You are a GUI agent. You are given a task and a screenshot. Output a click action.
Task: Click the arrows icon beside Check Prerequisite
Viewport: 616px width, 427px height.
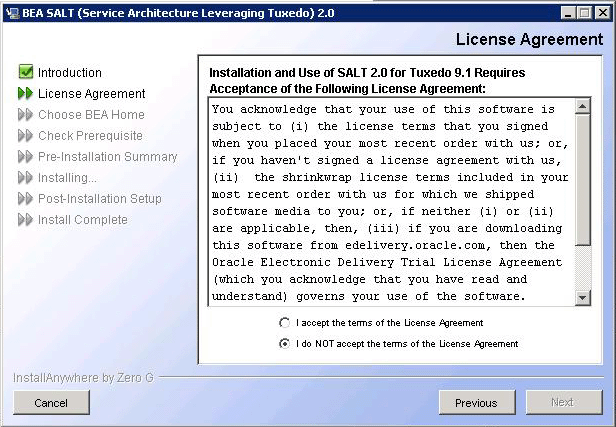coord(26,136)
